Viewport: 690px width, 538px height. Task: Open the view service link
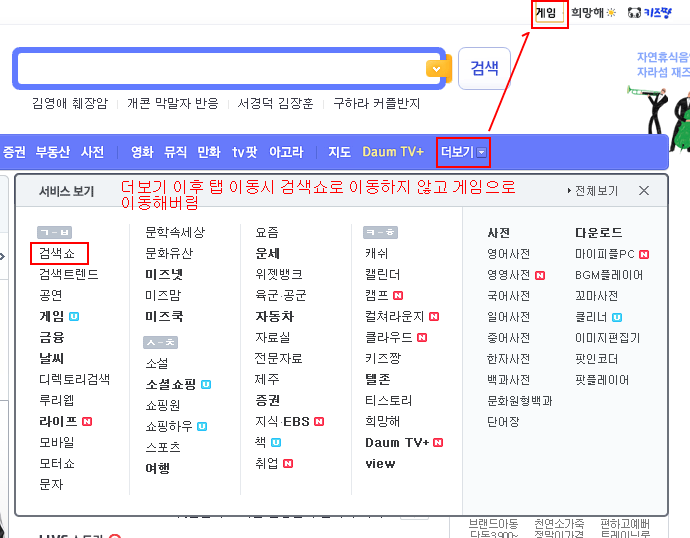coord(380,464)
